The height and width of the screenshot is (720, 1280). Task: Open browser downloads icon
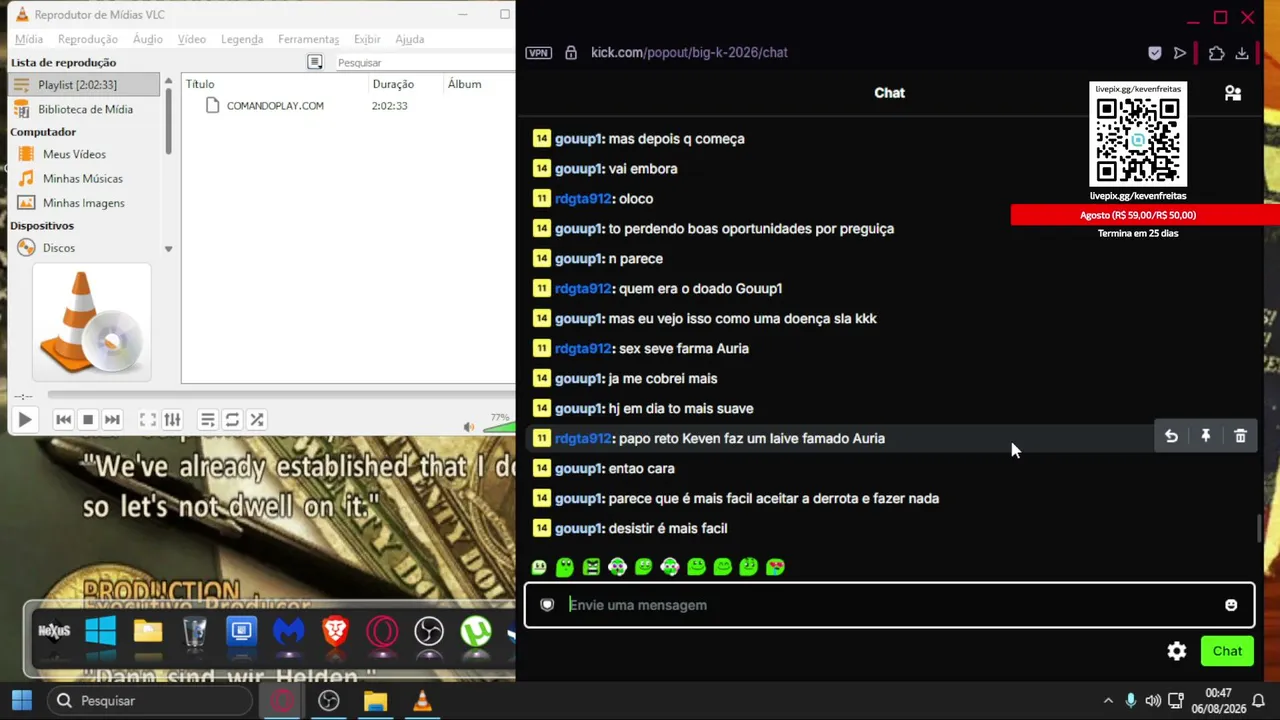pyautogui.click(x=1242, y=53)
